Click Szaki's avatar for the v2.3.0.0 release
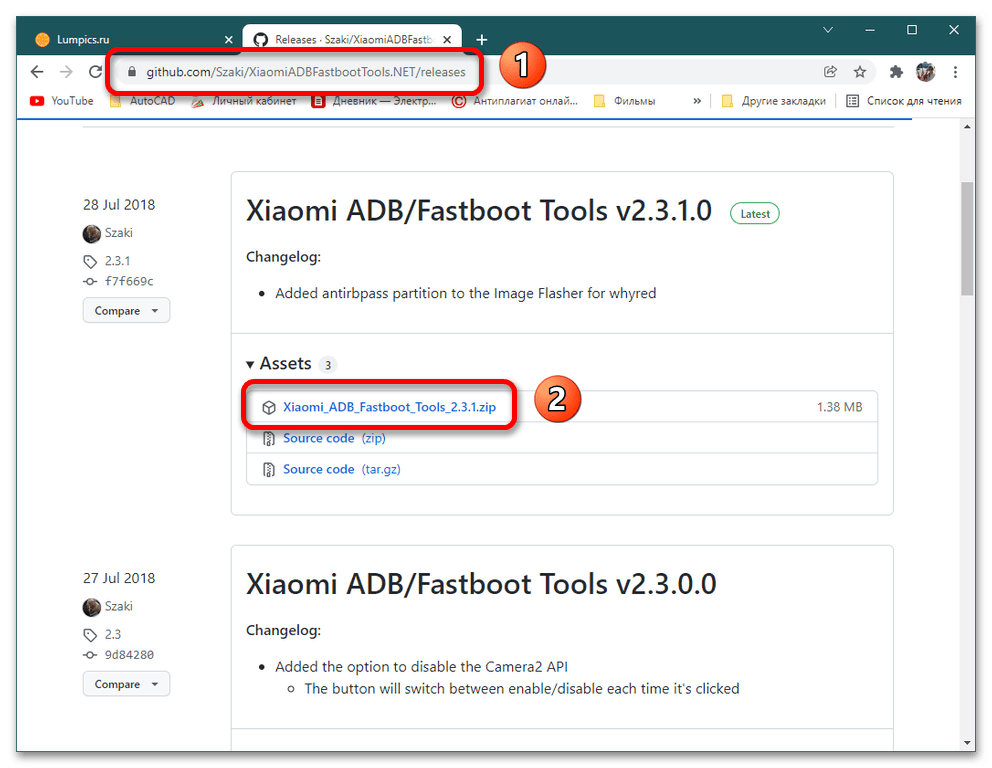The image size is (992, 768). click(92, 607)
